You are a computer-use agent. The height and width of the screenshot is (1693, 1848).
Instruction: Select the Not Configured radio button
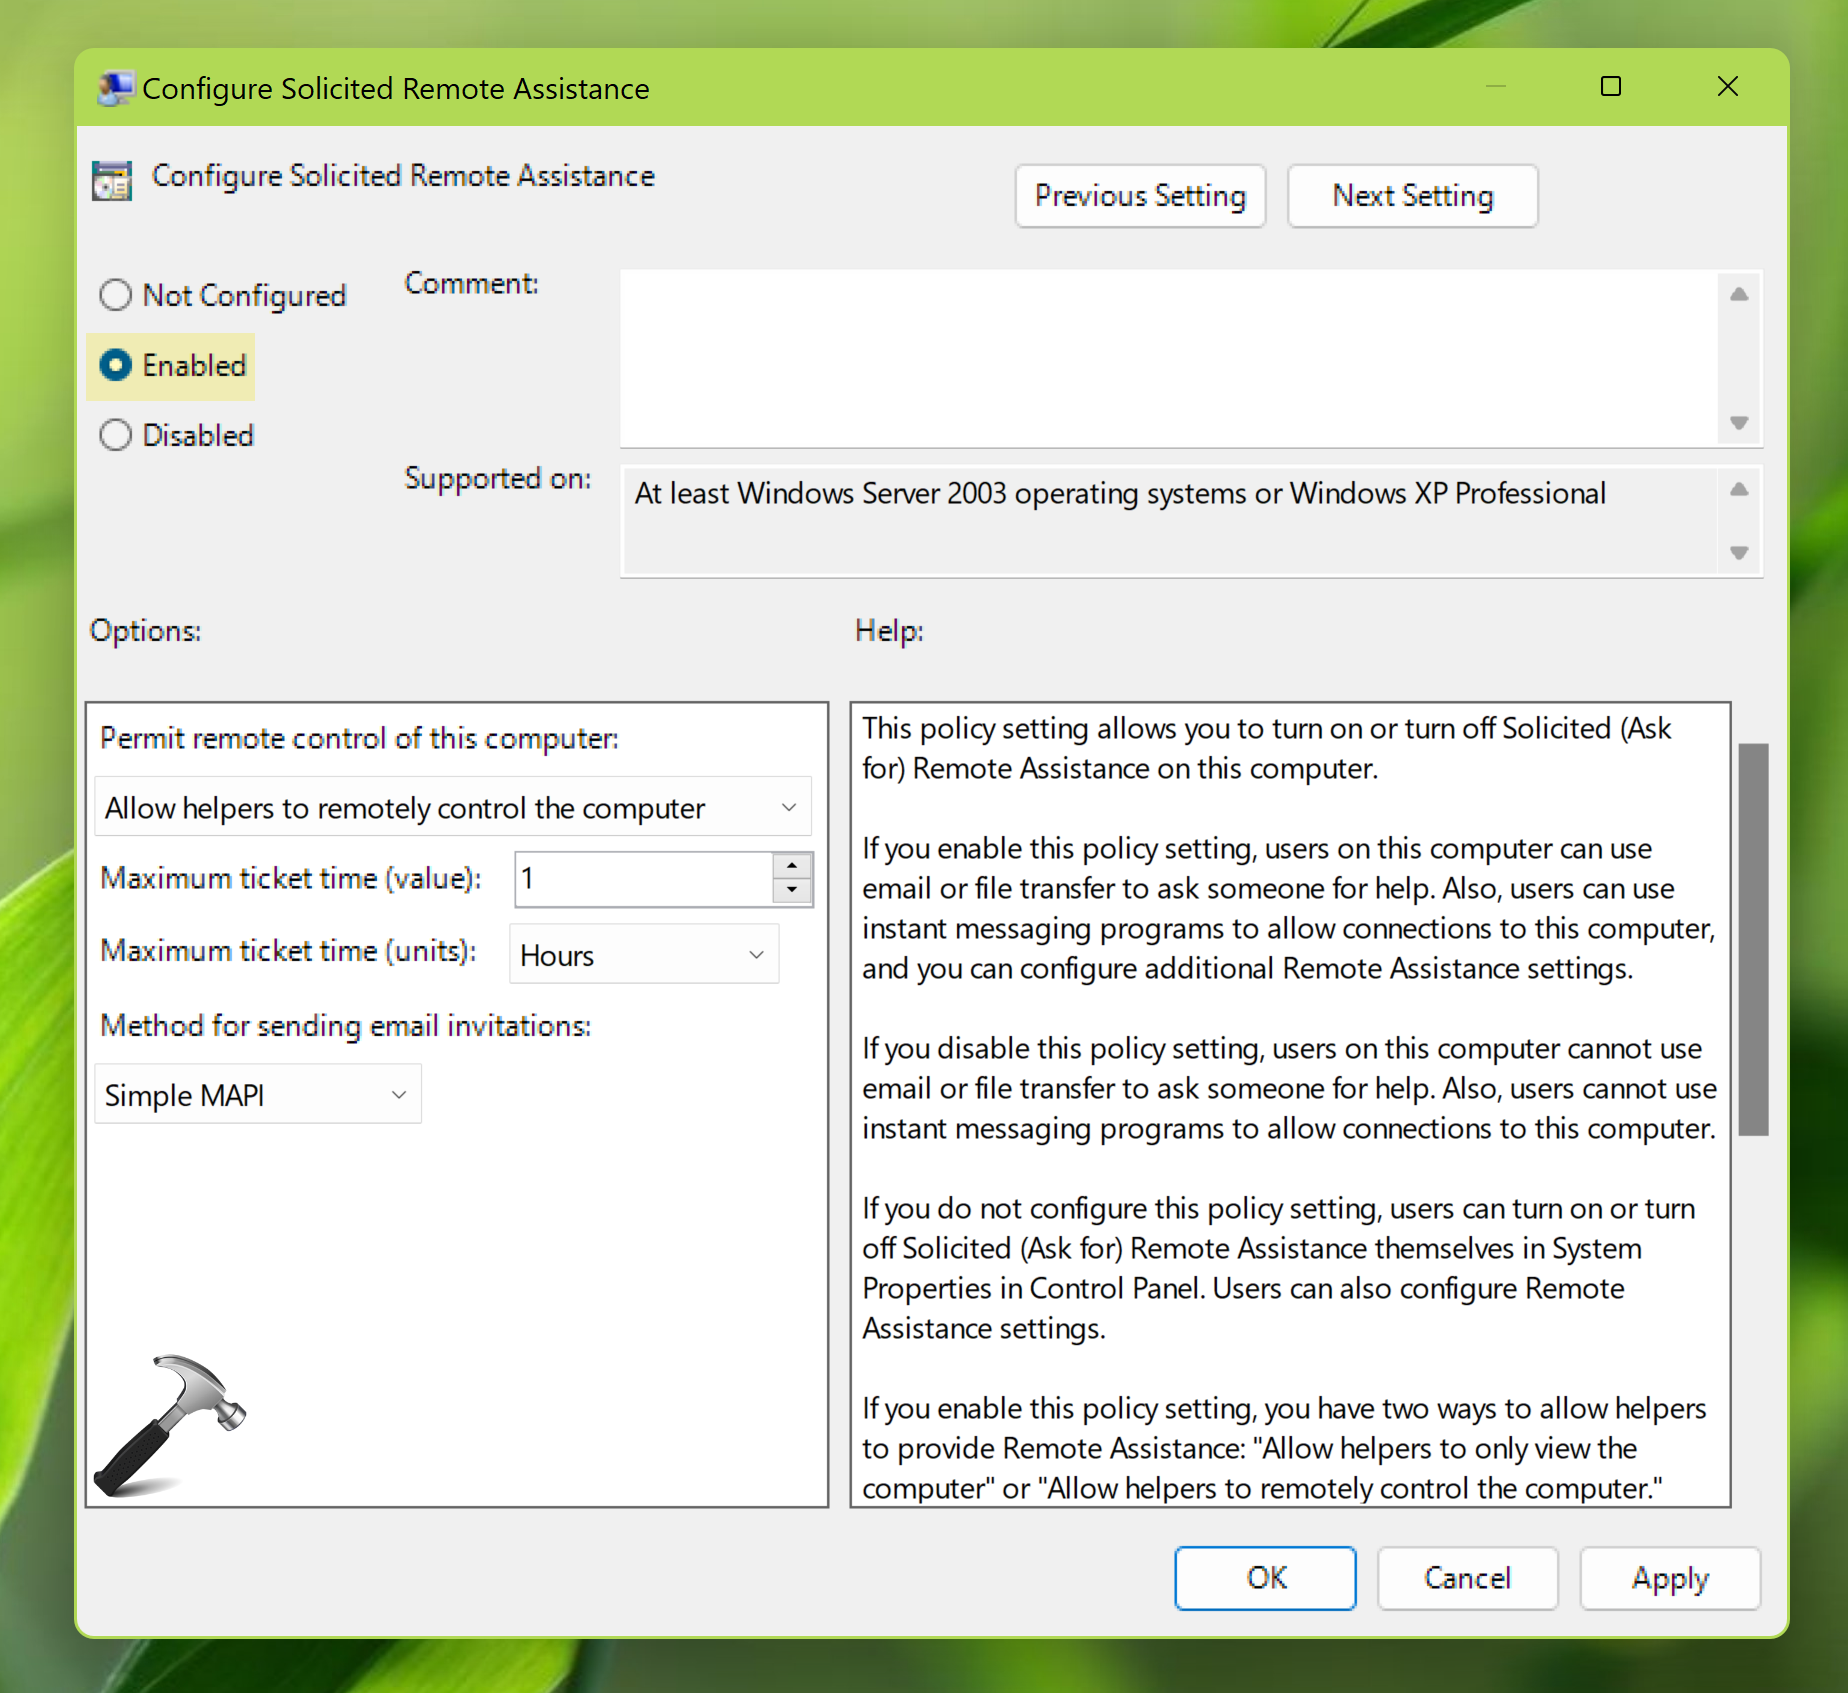coord(116,295)
